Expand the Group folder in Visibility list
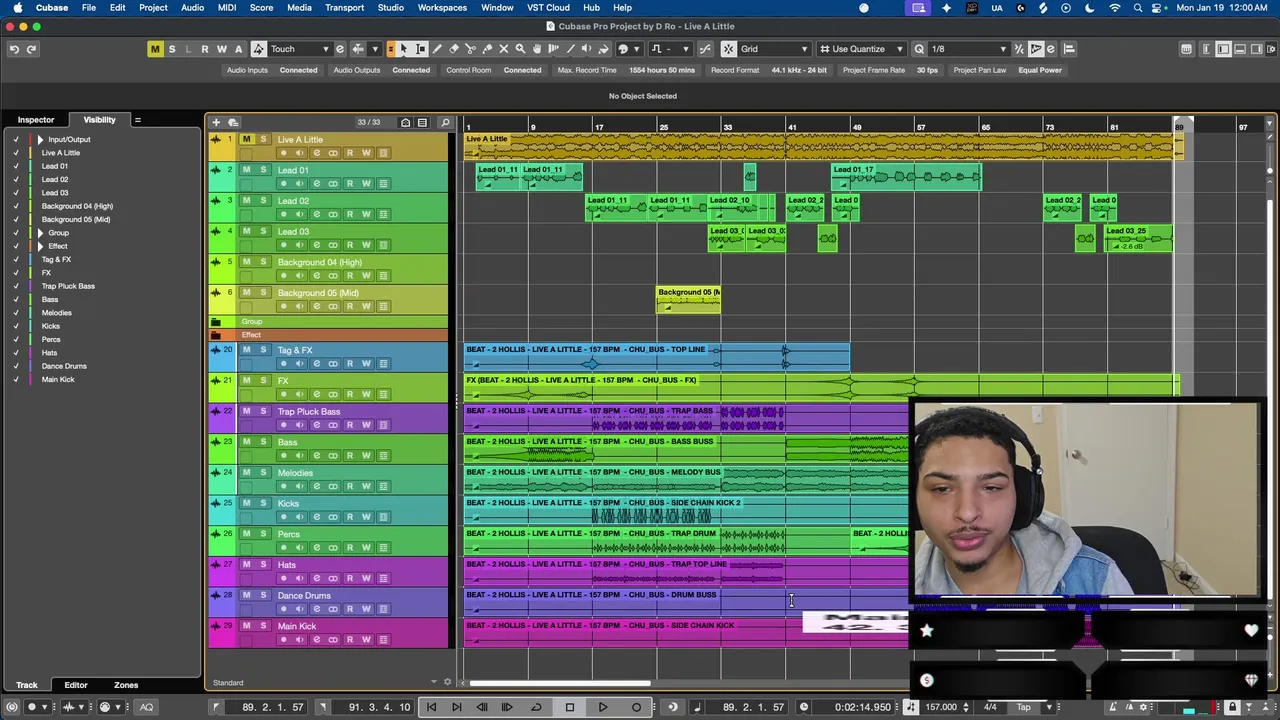 (x=40, y=233)
